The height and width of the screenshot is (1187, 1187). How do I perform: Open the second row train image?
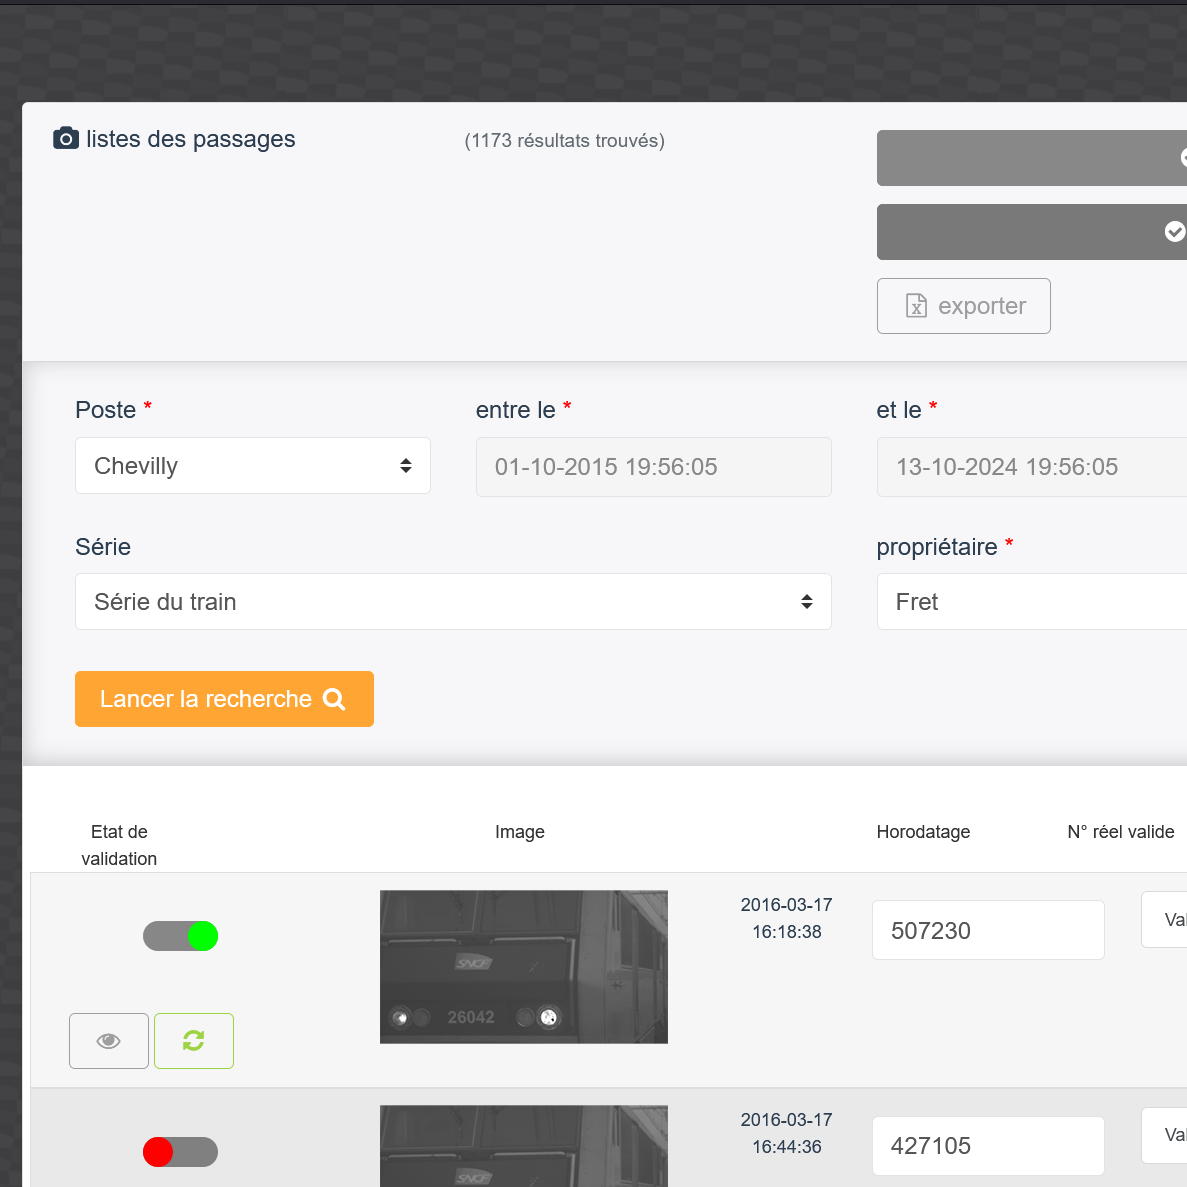point(523,1147)
